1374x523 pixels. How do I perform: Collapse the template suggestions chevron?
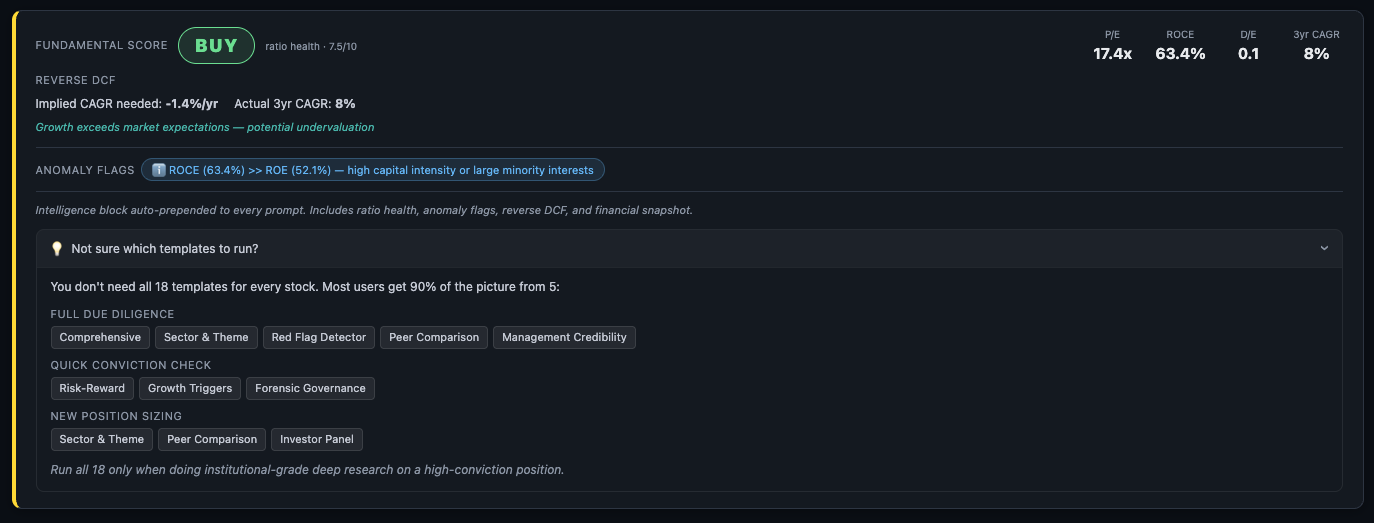coord(1324,249)
